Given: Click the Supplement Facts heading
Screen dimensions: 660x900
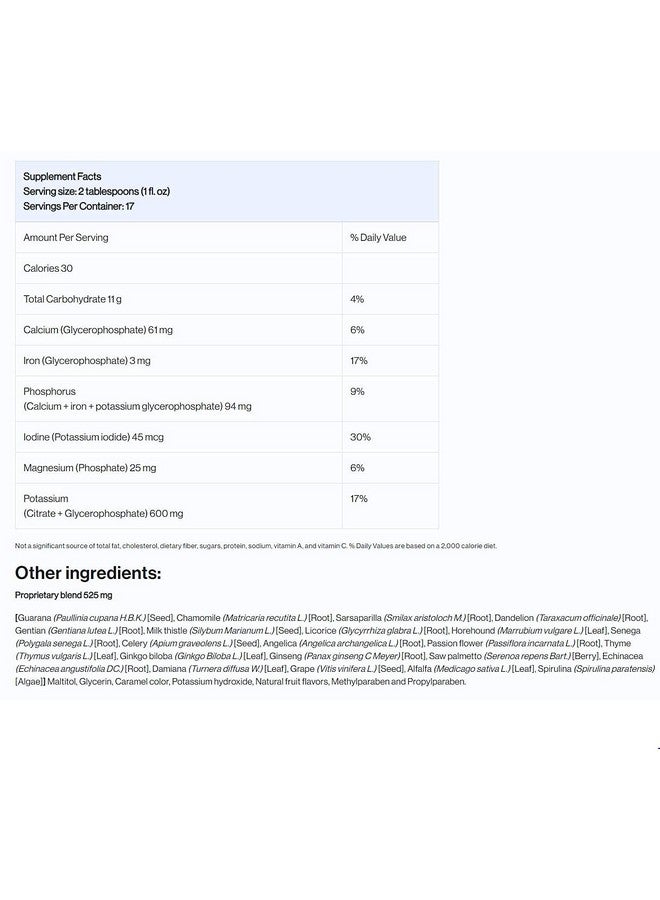Looking at the screenshot, I should pos(62,176).
